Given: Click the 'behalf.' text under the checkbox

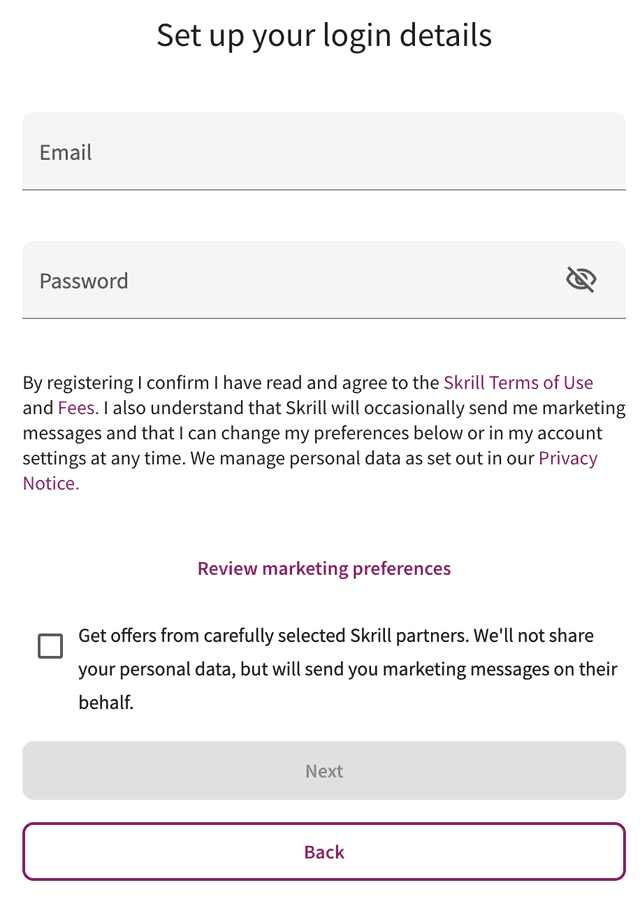Looking at the screenshot, I should pyautogui.click(x=106, y=703).
